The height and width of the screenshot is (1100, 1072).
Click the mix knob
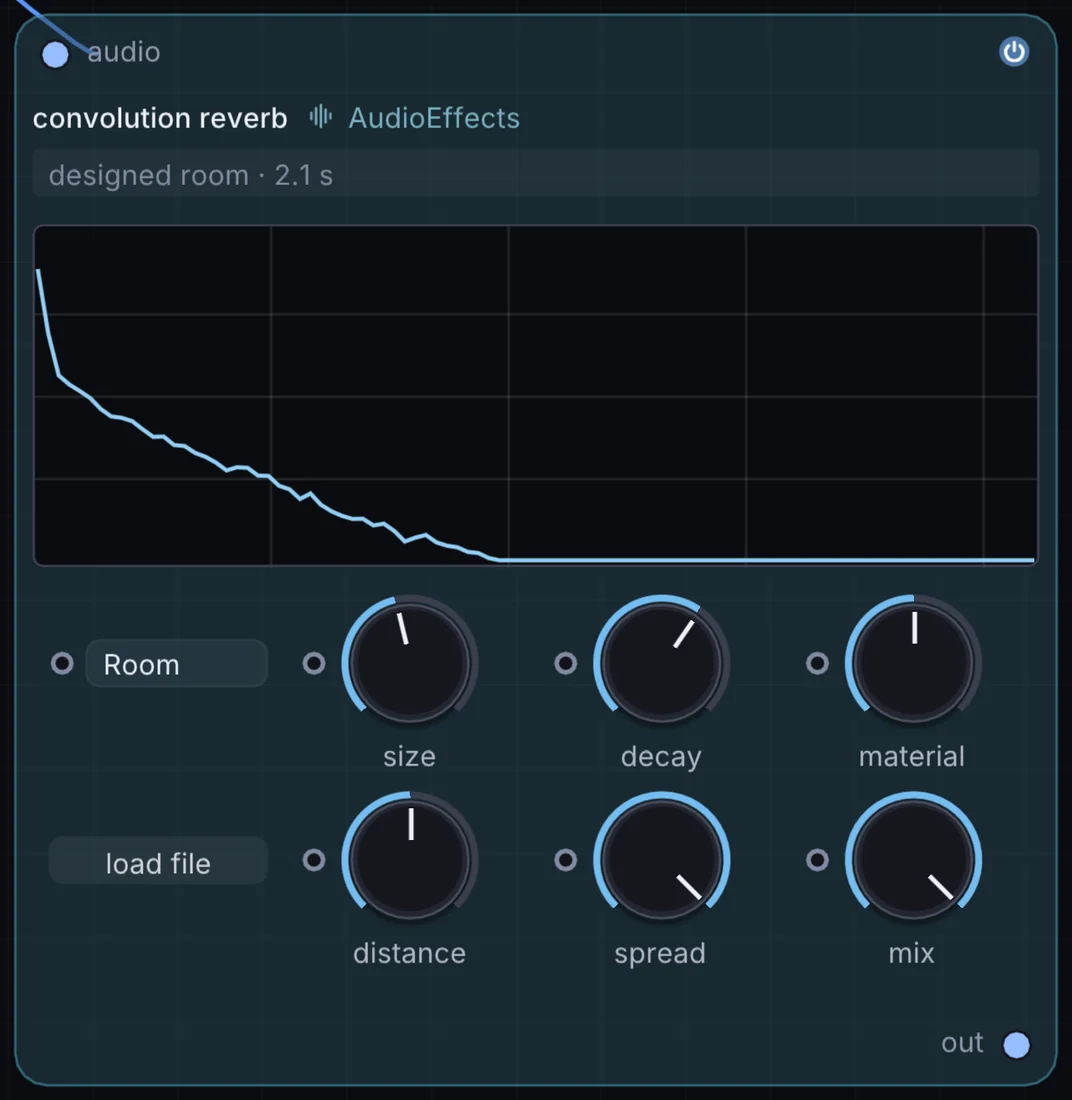[913, 860]
